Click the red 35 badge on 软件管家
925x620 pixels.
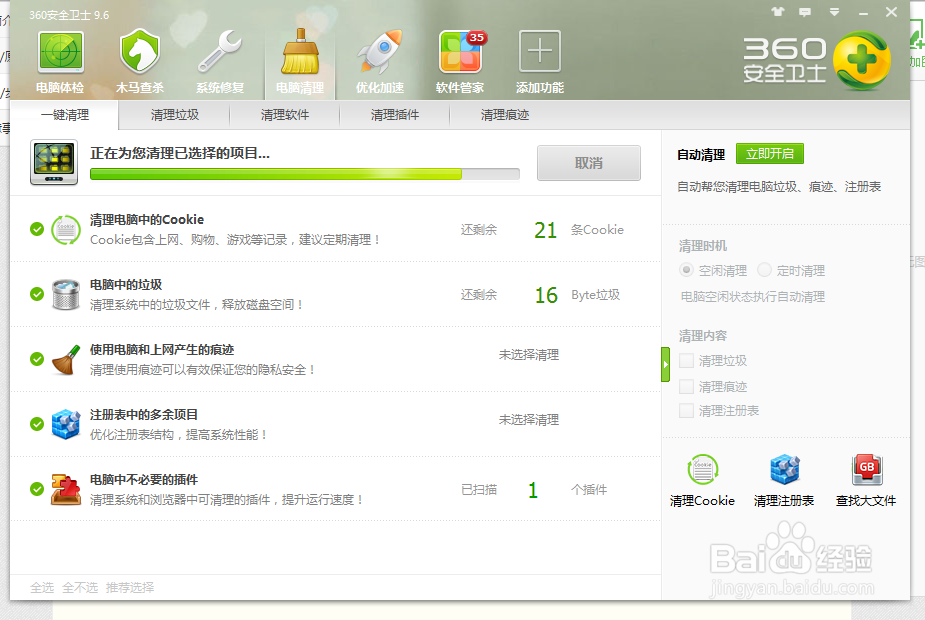pos(477,38)
